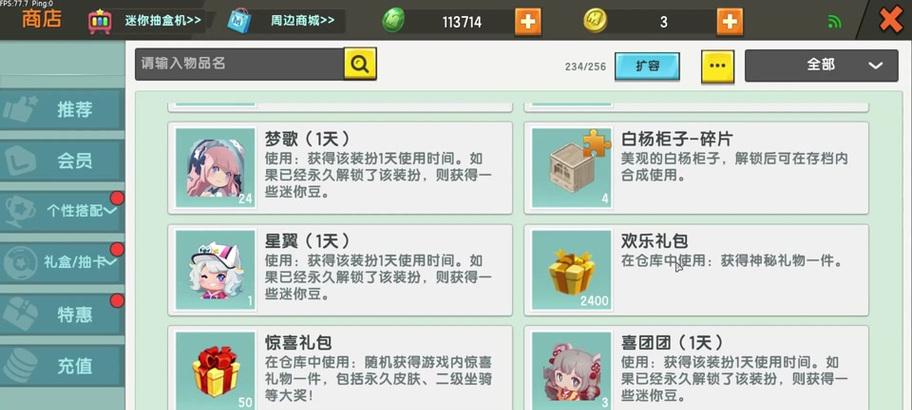
Task: Open the 迷你抽盒机 gacha machine icon
Action: pyautogui.click(x=100, y=22)
